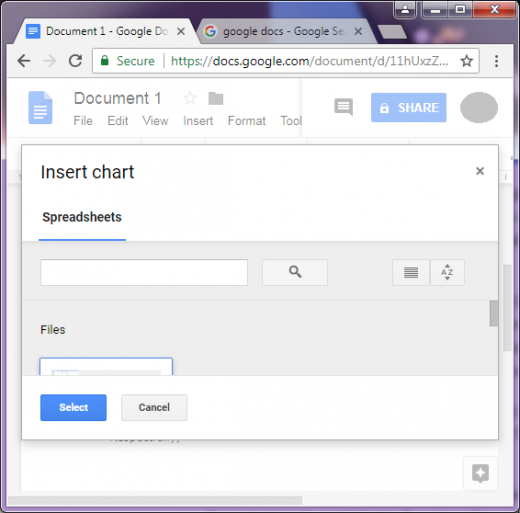The width and height of the screenshot is (520, 513).
Task: Select the Spreadsheets tab
Action: click(x=82, y=217)
